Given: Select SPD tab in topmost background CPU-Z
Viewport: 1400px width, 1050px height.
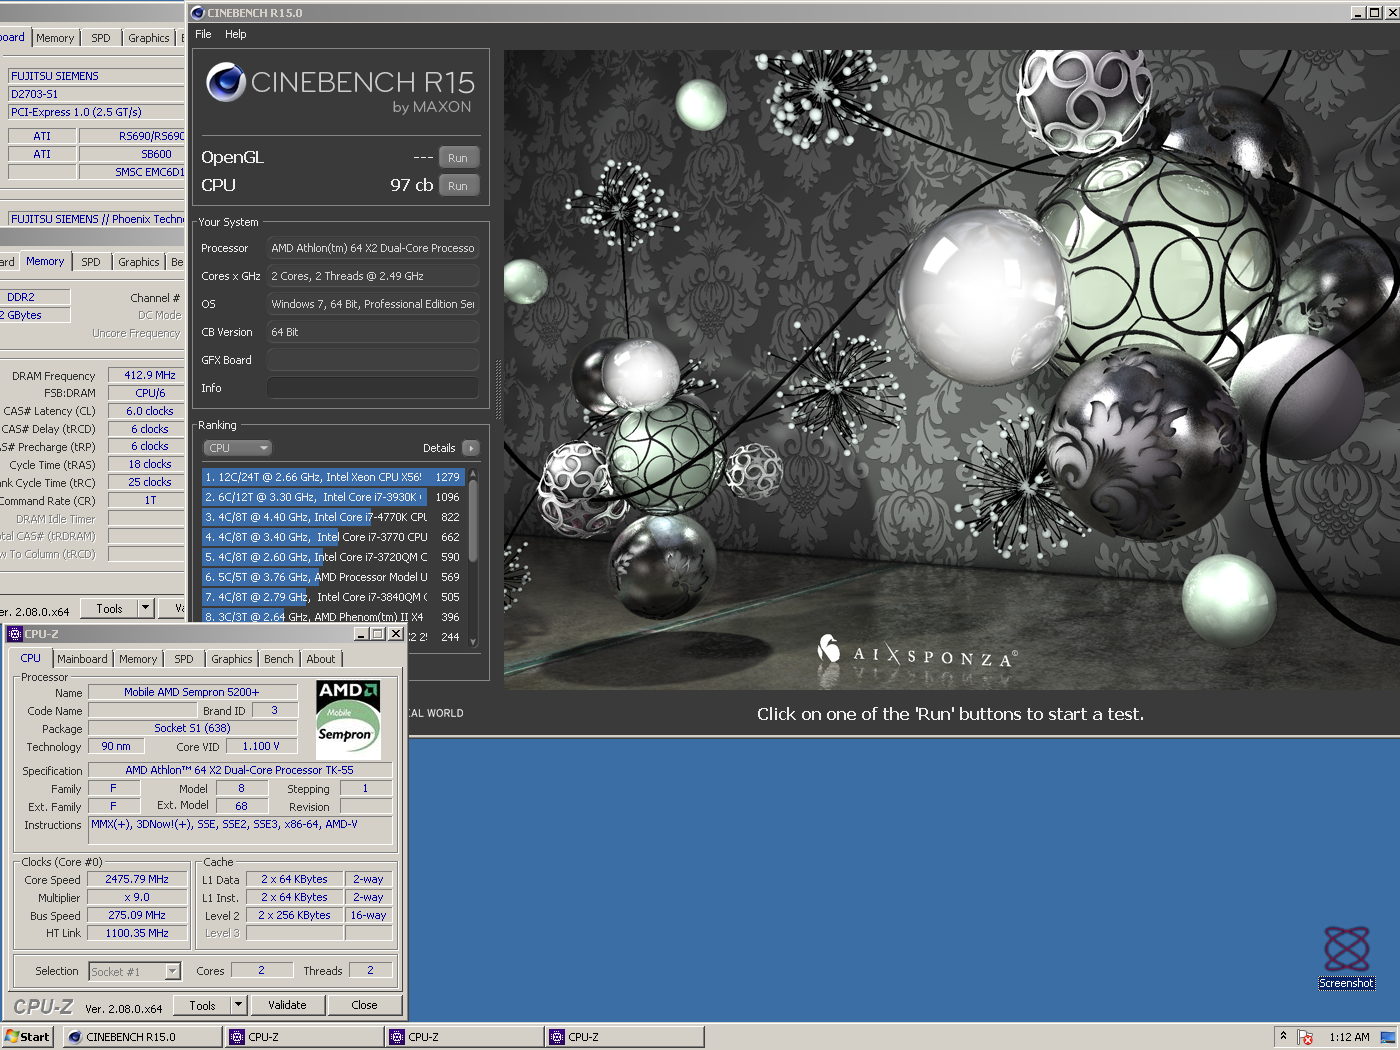Looking at the screenshot, I should coord(101,38).
